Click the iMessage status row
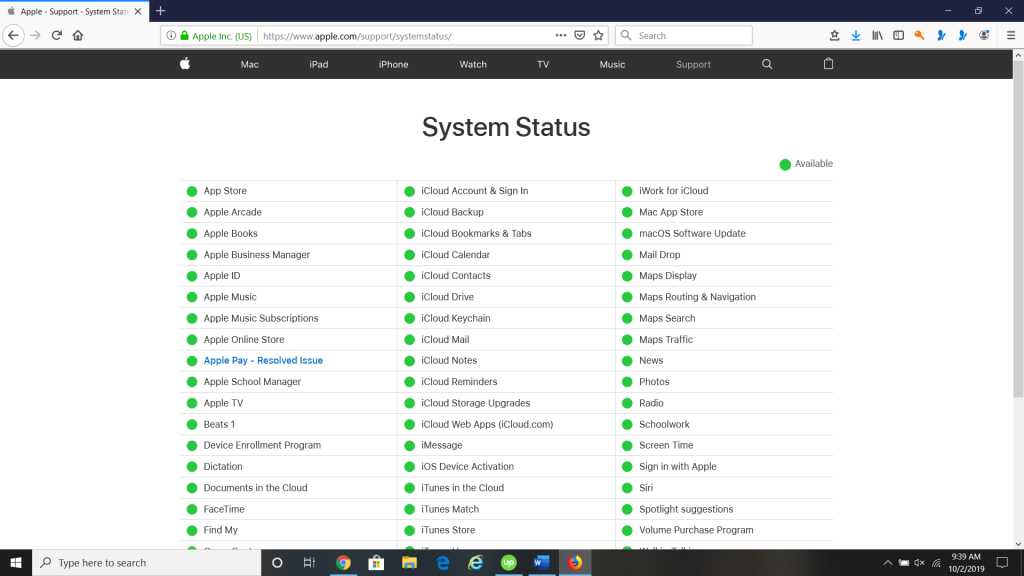The width and height of the screenshot is (1024, 576). pos(506,445)
